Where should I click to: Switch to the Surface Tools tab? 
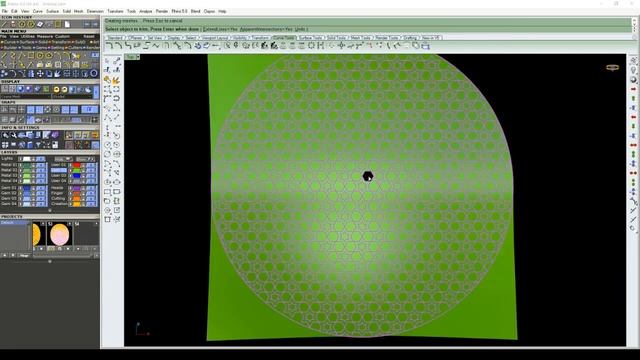tap(311, 38)
